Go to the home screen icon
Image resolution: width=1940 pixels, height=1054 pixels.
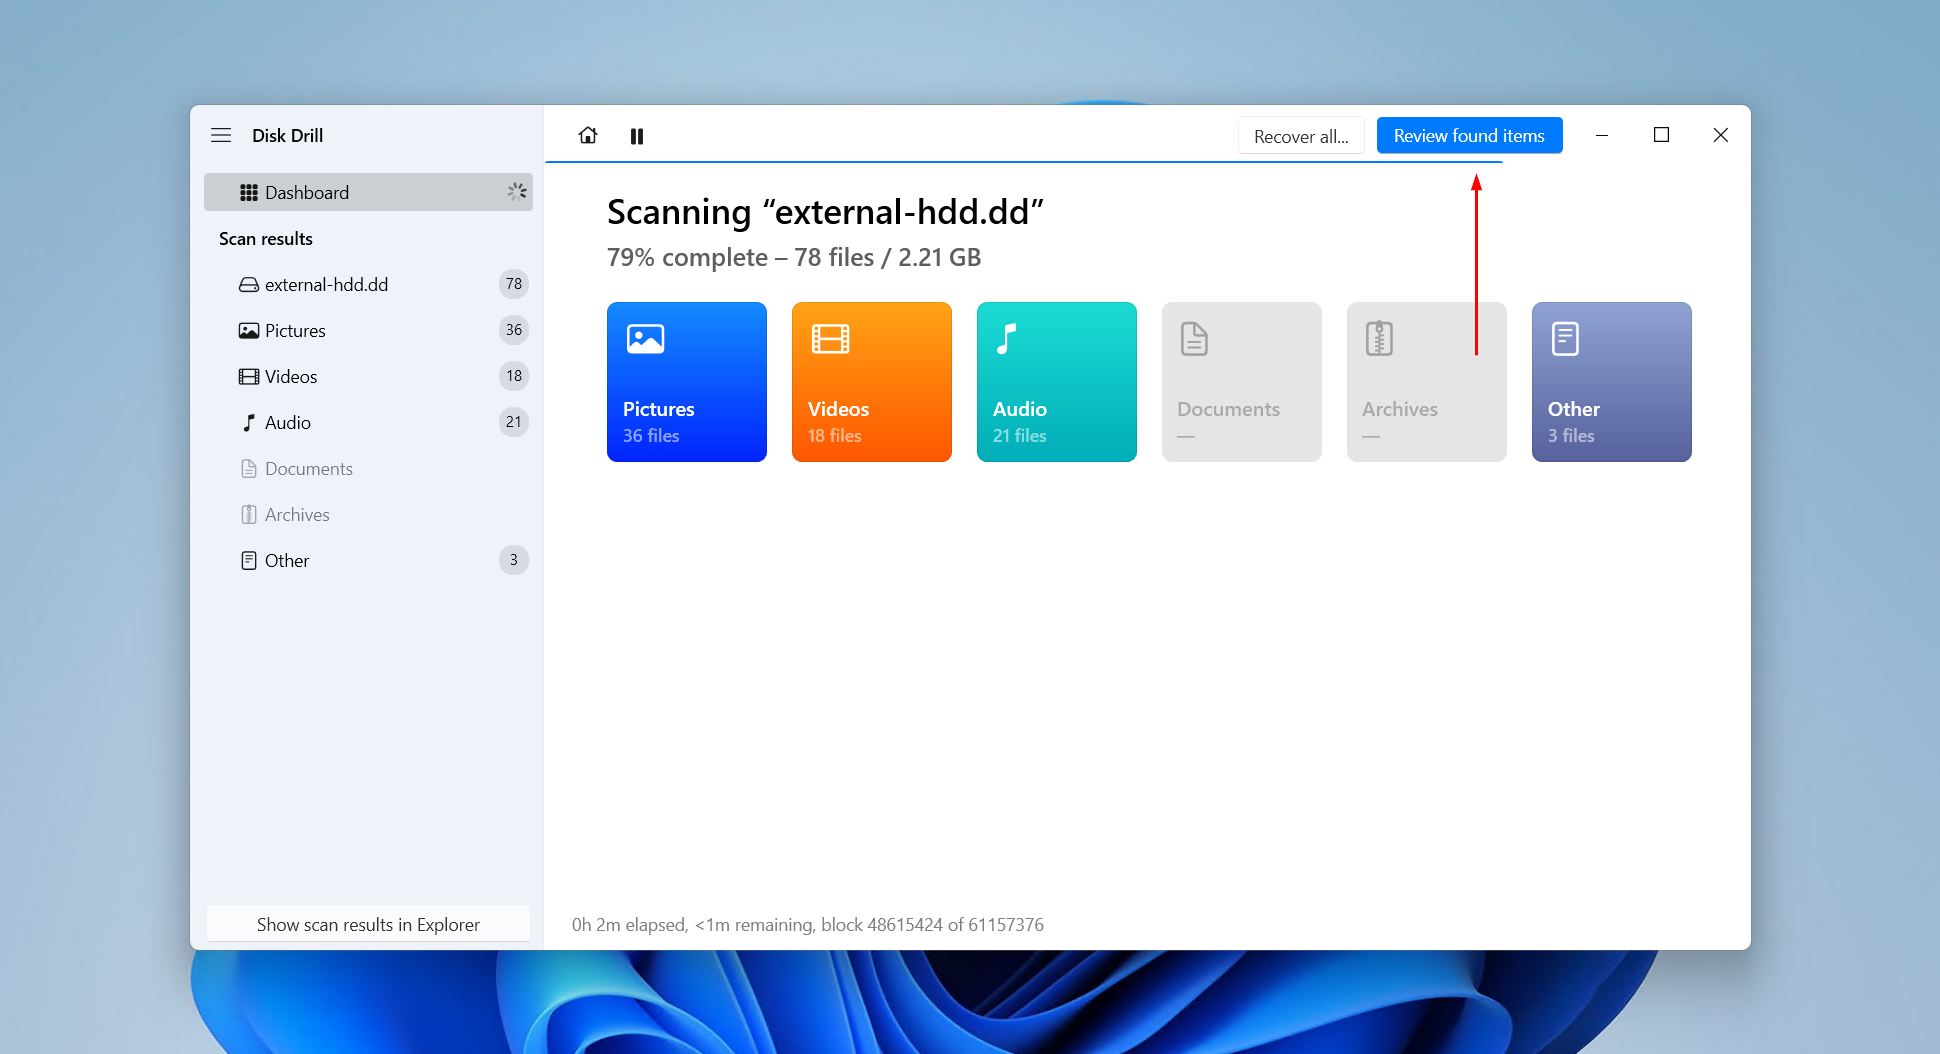point(588,135)
